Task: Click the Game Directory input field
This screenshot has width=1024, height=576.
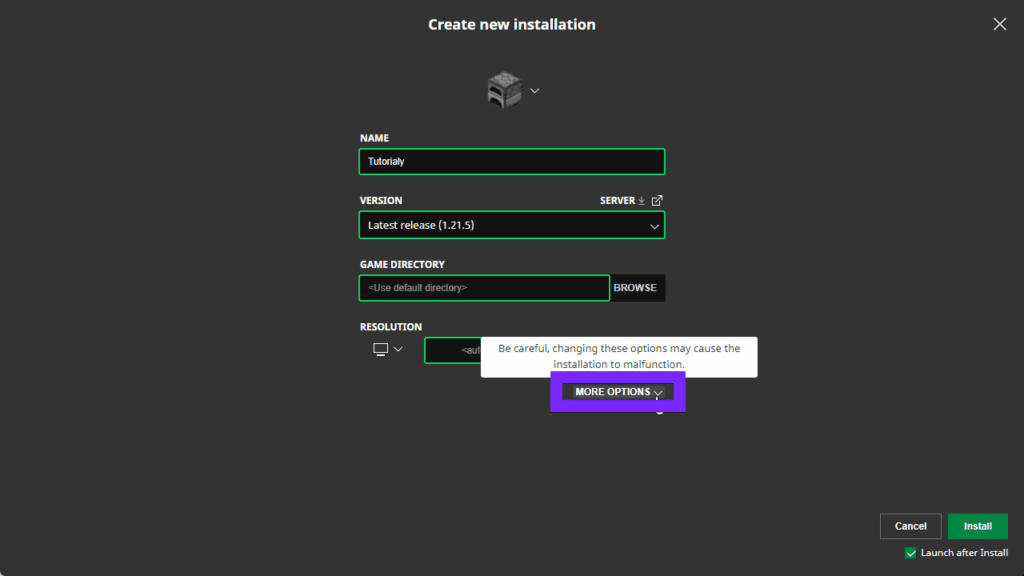Action: 484,288
